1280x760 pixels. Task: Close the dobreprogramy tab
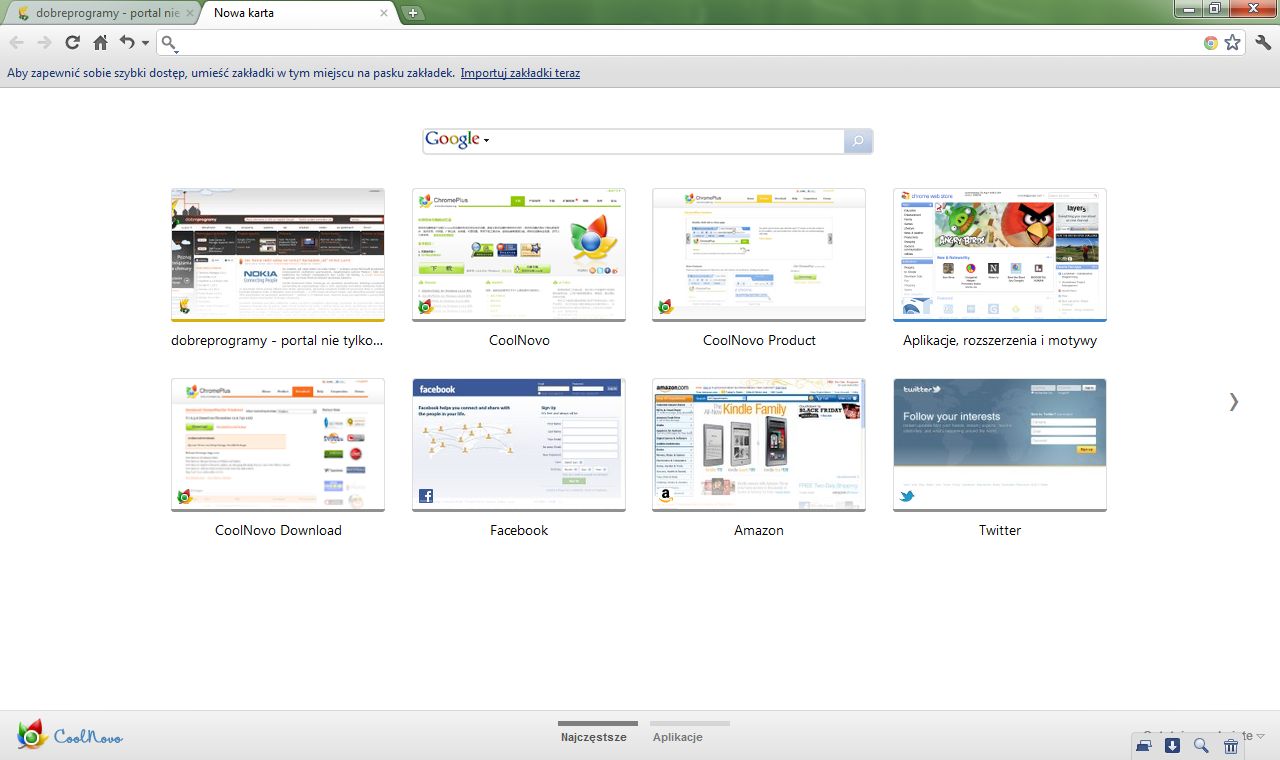[188, 13]
